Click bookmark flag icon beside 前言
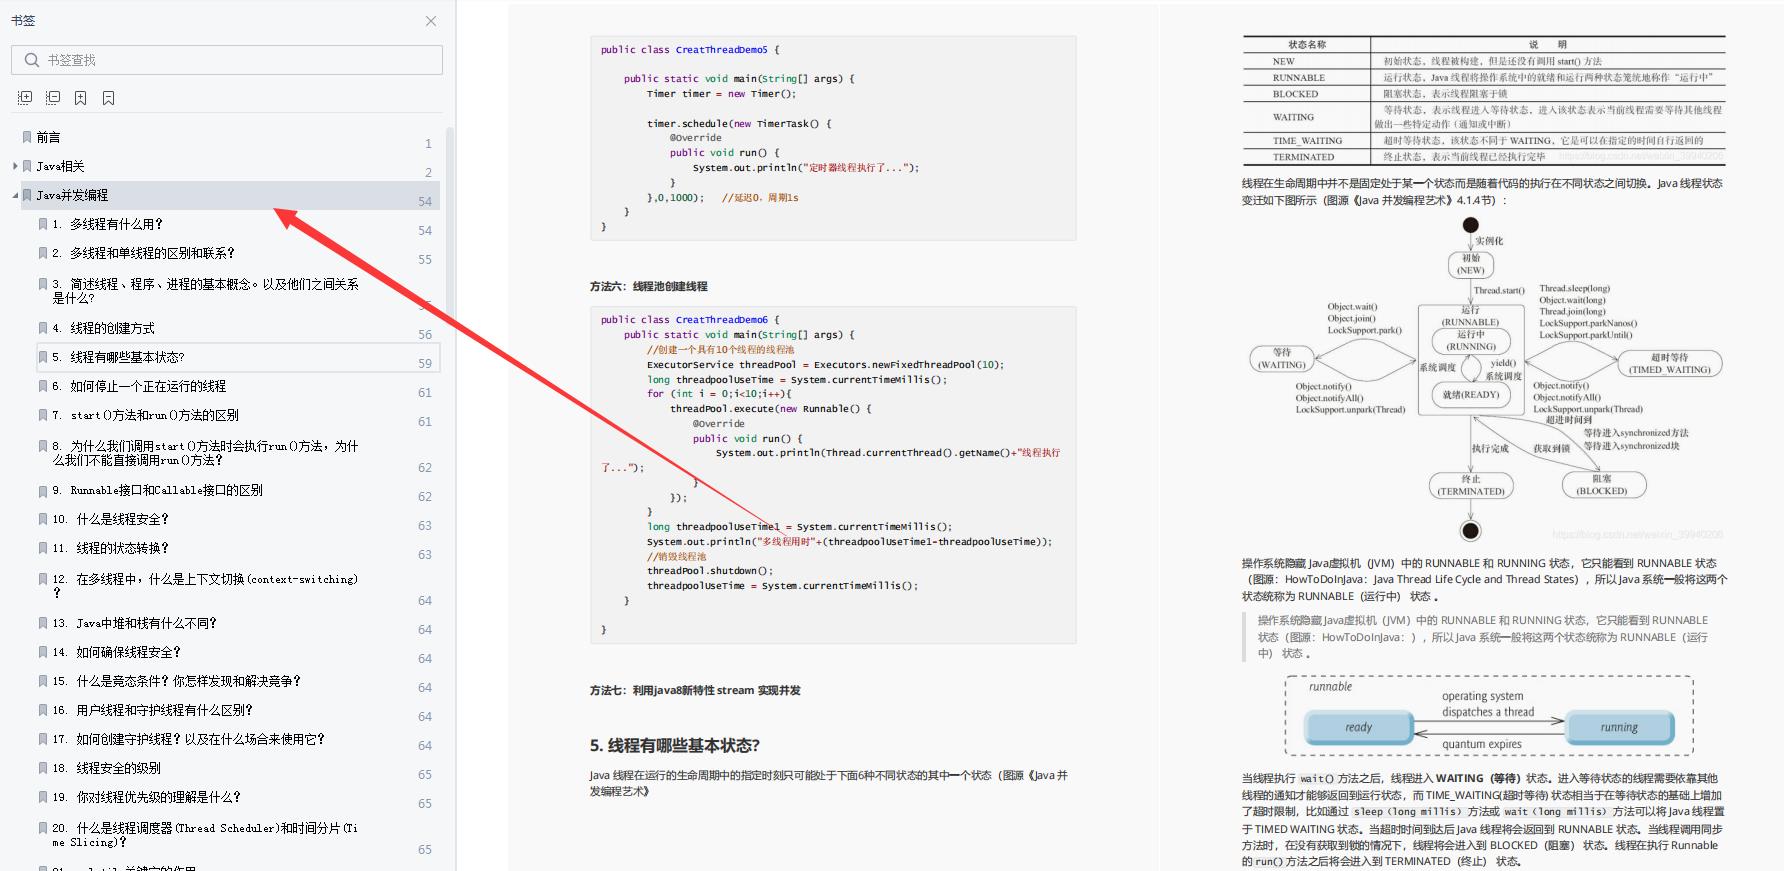1784x871 pixels. point(27,137)
